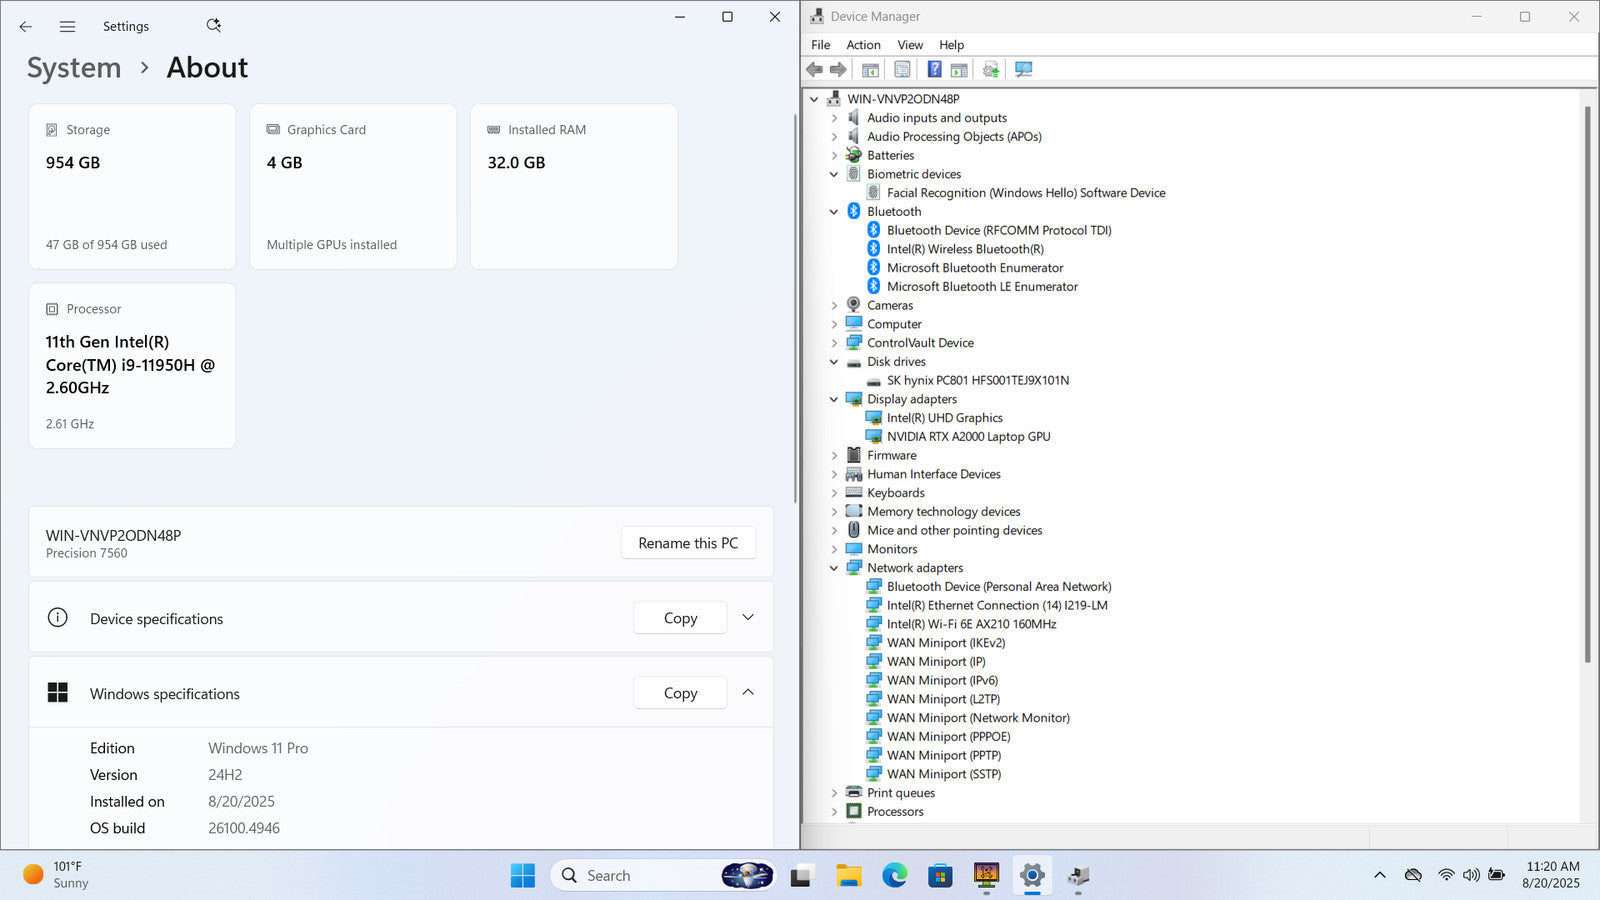Open the Action menu in Device Manager

863,45
